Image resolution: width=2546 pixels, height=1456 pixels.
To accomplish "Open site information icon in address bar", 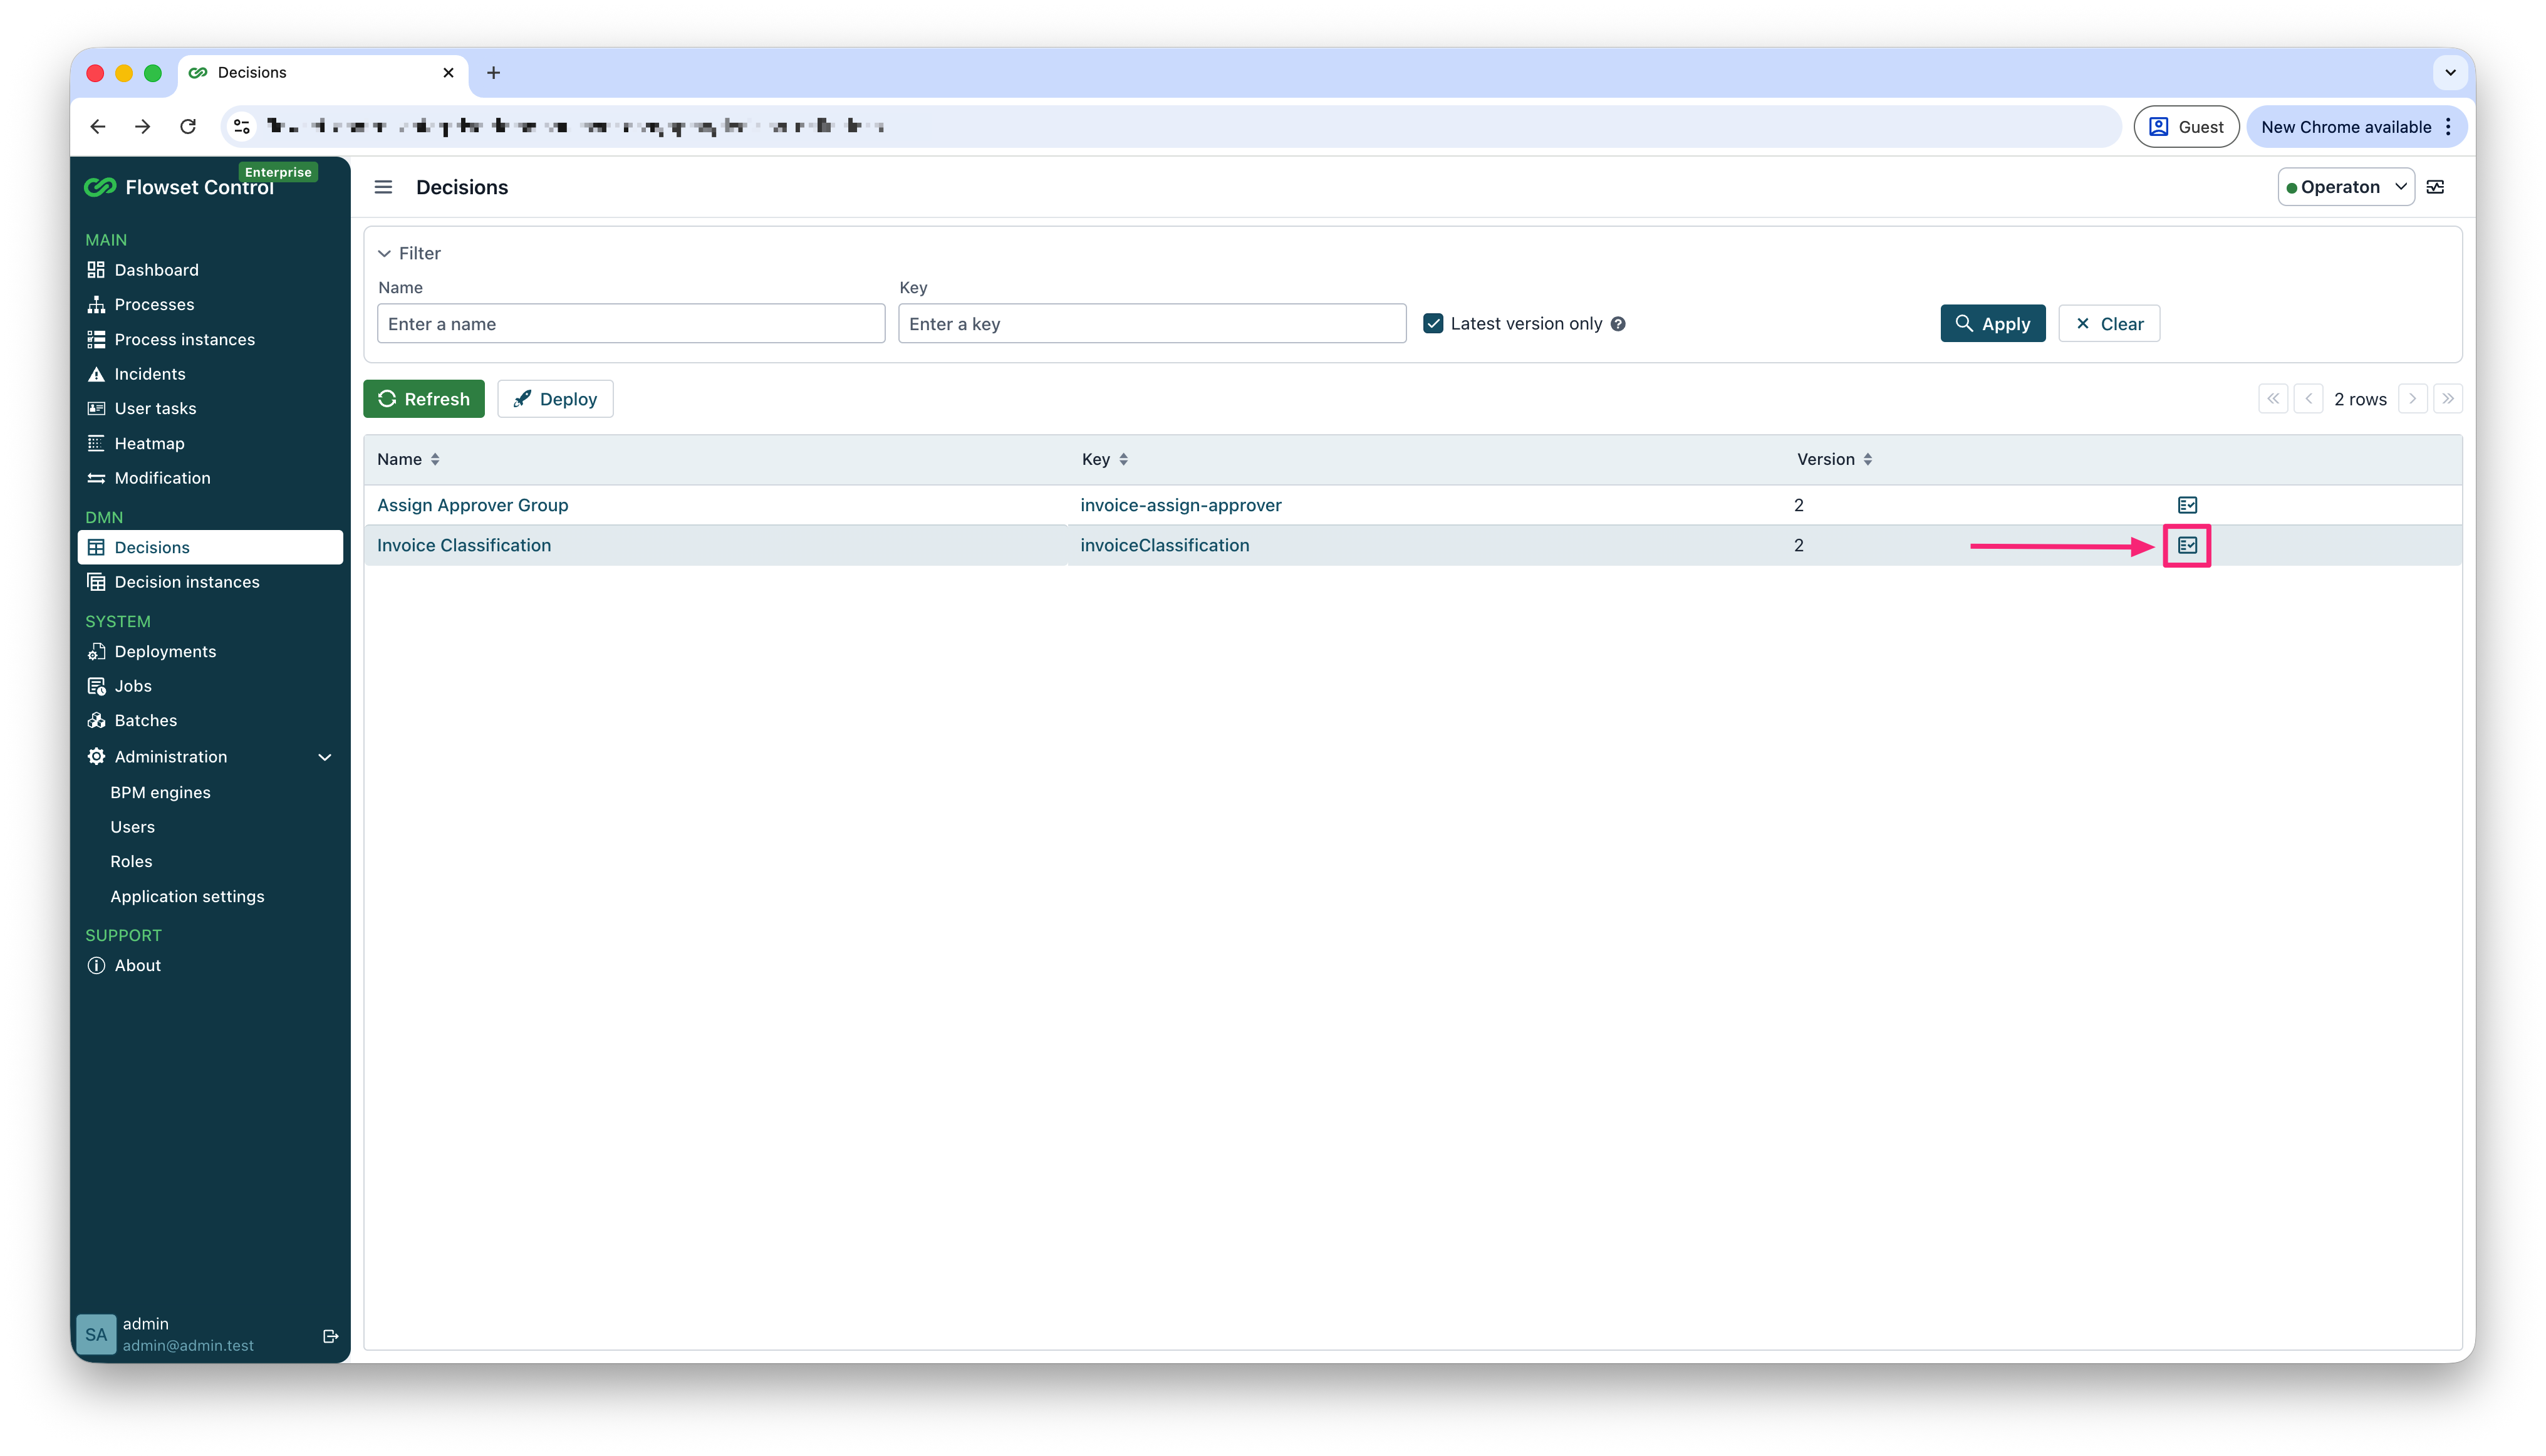I will point(242,126).
